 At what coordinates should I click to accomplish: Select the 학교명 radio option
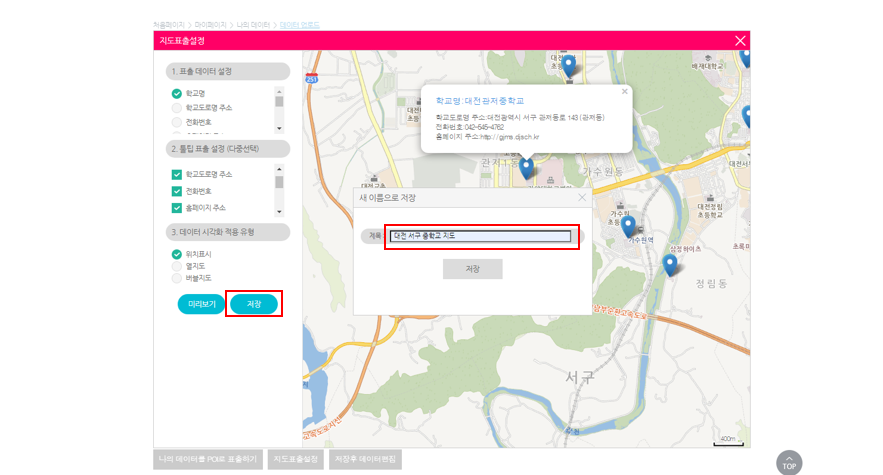pyautogui.click(x=177, y=94)
